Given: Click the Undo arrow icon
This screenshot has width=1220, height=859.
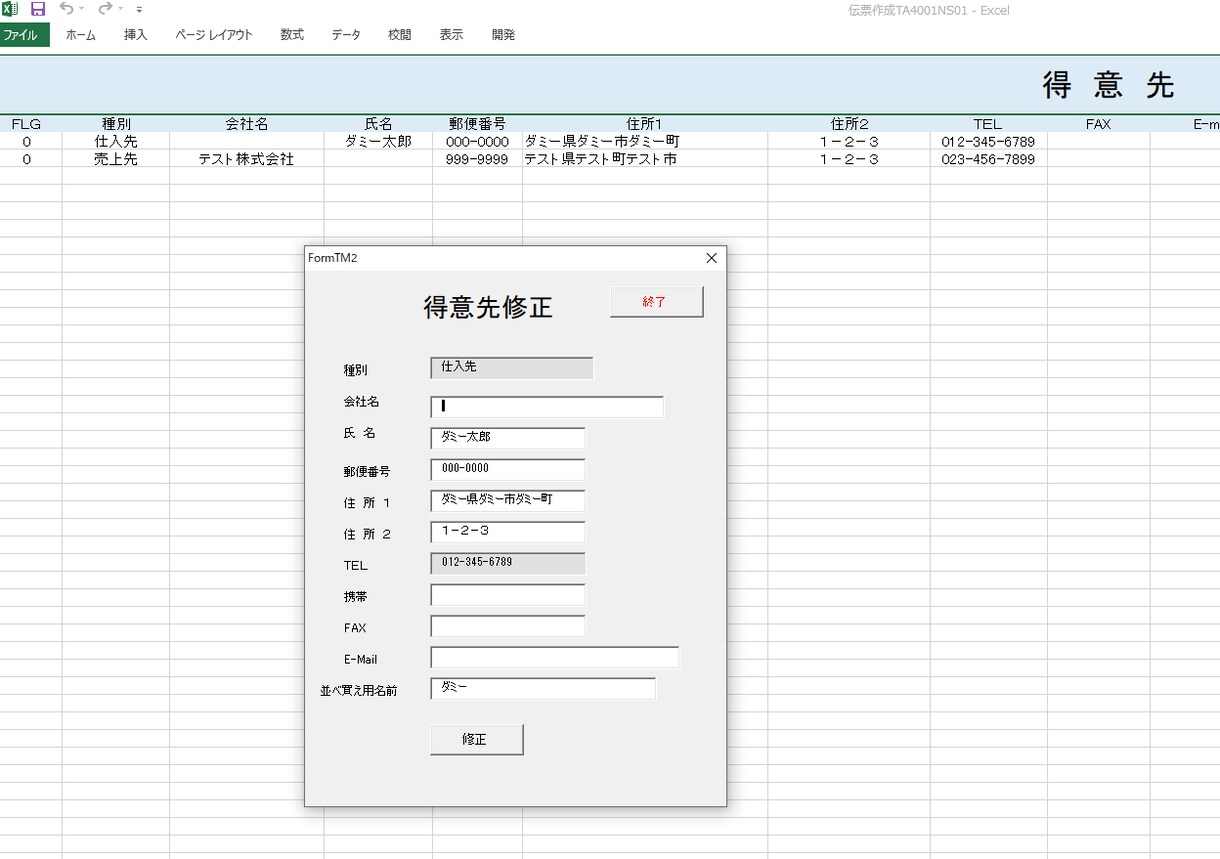Looking at the screenshot, I should [x=66, y=9].
